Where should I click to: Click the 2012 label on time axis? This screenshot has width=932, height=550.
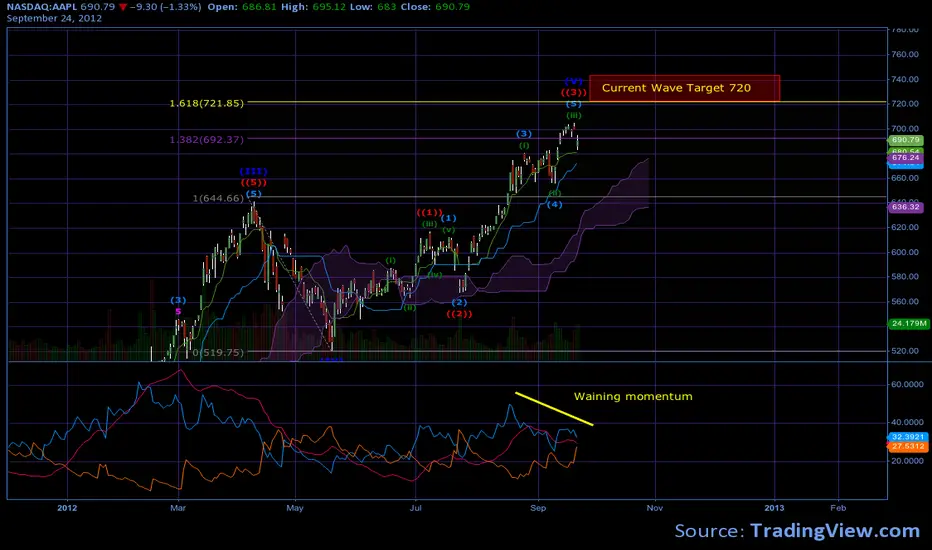67,508
